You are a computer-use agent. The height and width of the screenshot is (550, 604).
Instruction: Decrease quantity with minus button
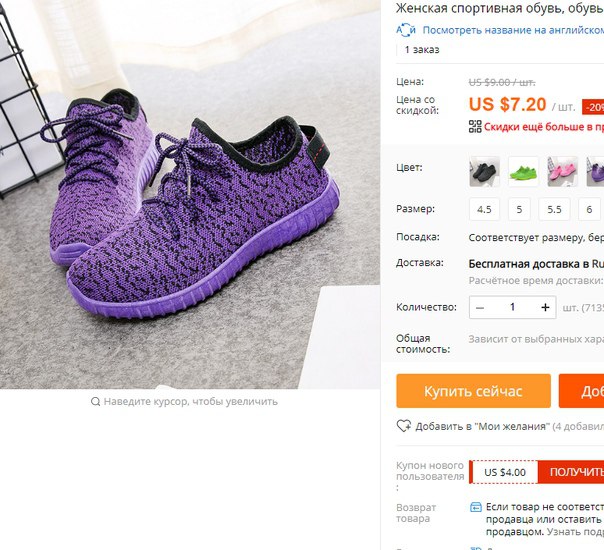click(x=480, y=307)
